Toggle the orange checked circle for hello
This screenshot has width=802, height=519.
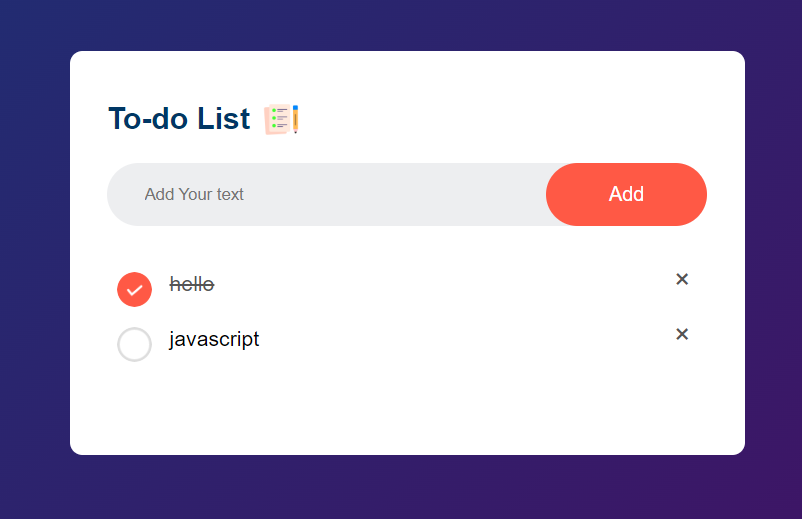135,290
